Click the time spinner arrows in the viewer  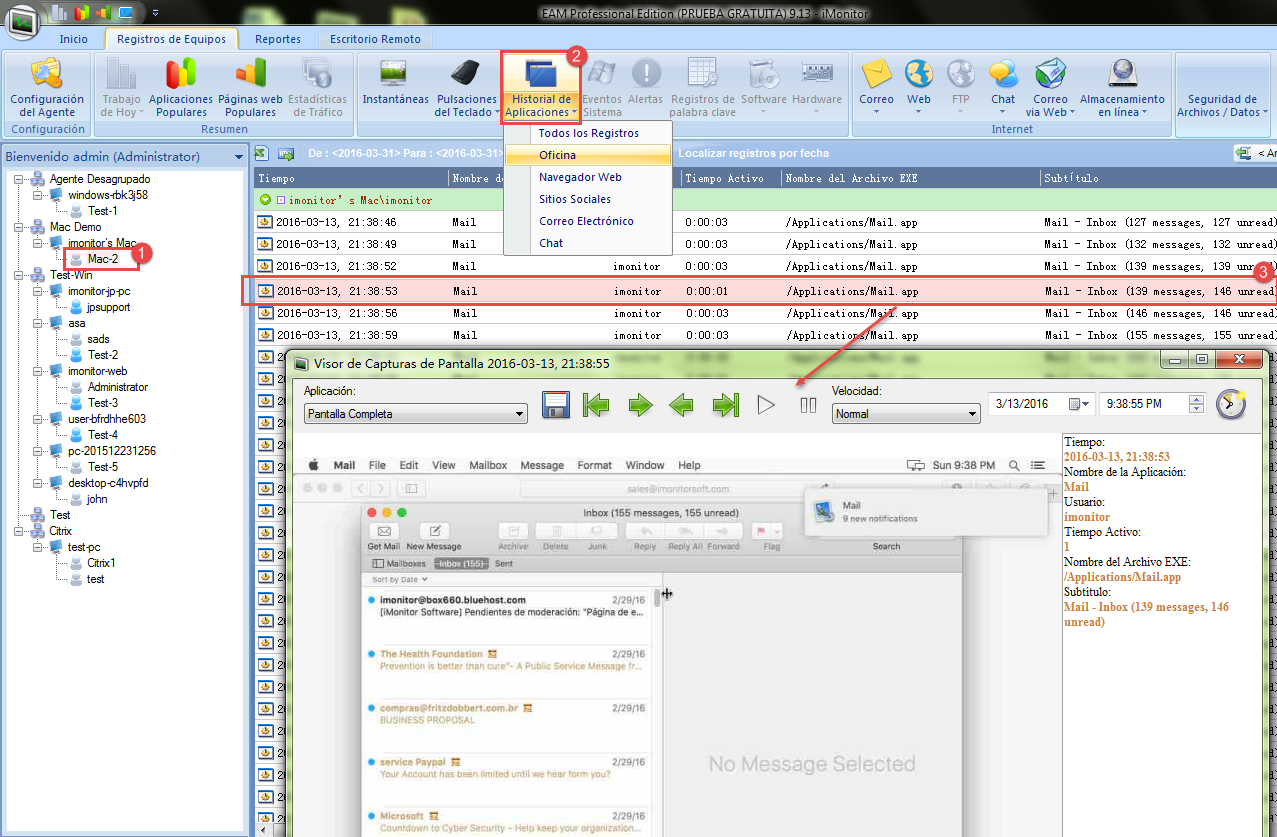pos(1197,404)
